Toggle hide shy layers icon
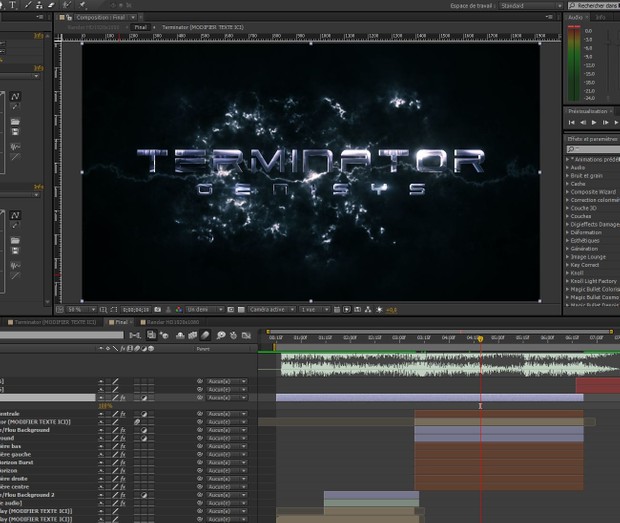Viewport: 620px width, 523px height. click(180, 335)
